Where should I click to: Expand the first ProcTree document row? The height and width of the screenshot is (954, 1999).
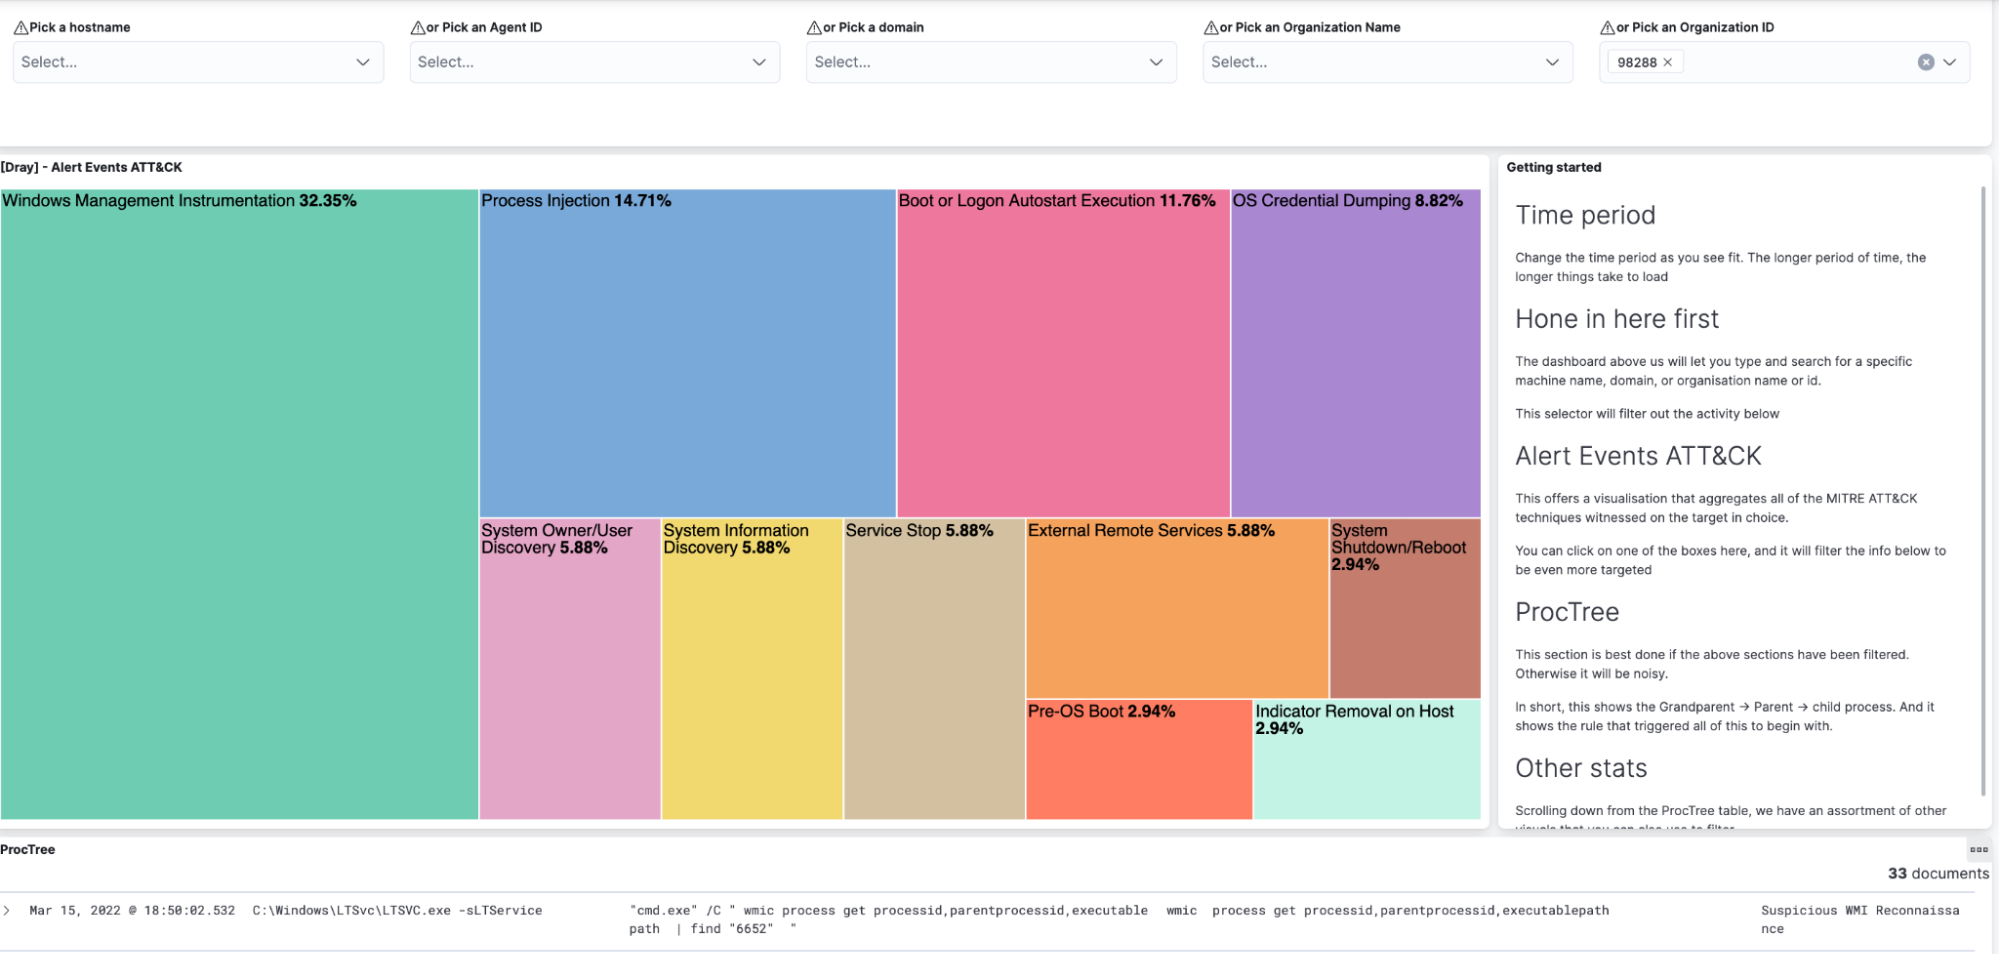click(7, 910)
